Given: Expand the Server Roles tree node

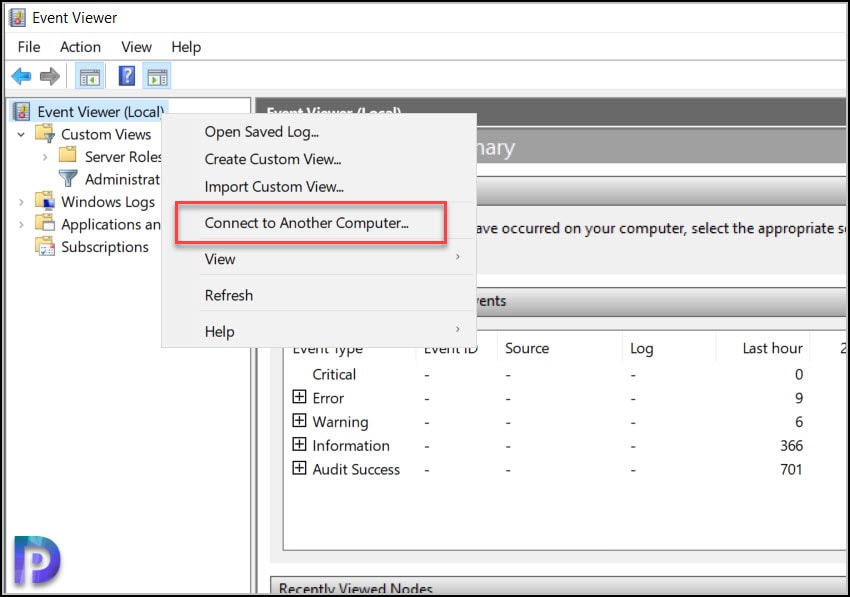Looking at the screenshot, I should pos(45,157).
